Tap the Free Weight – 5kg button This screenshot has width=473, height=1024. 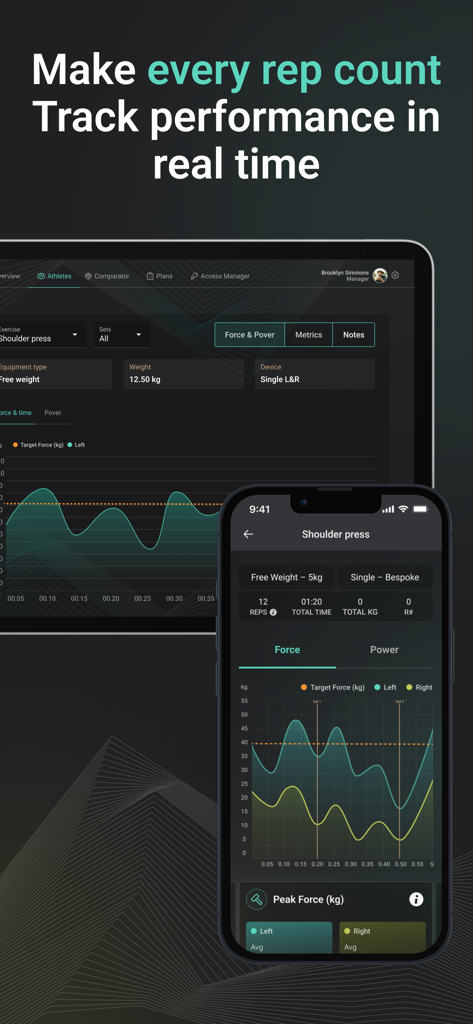pyautogui.click(x=287, y=577)
